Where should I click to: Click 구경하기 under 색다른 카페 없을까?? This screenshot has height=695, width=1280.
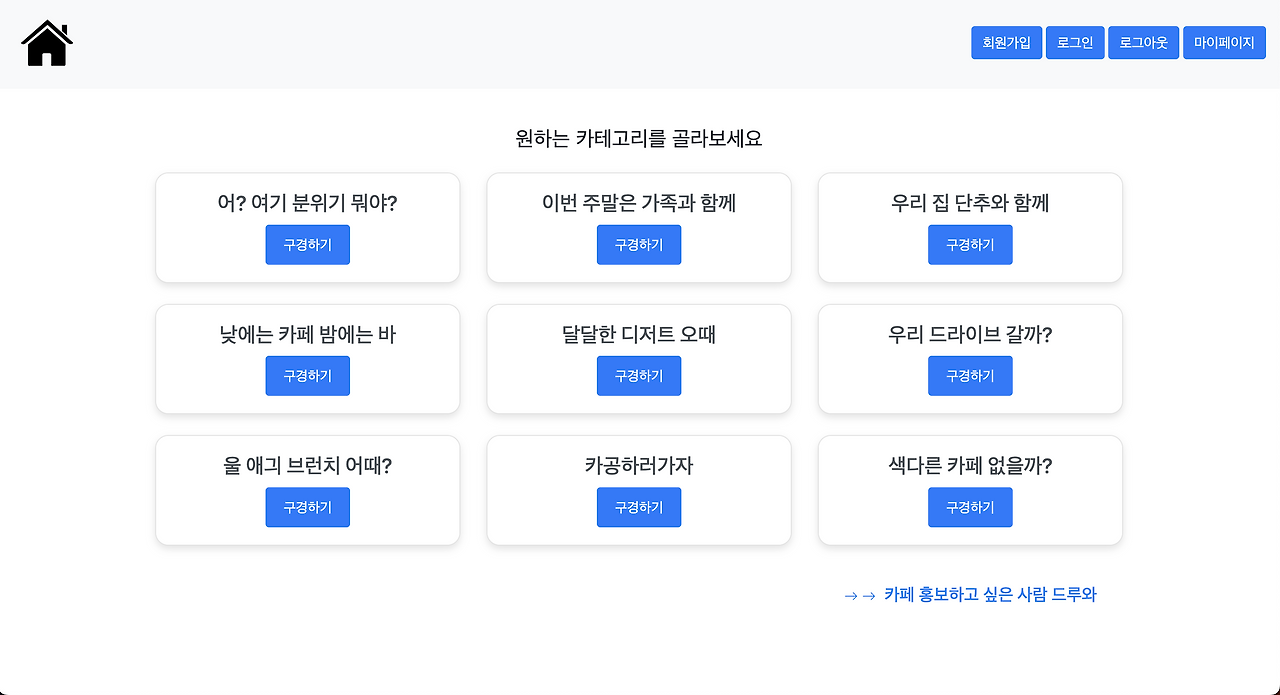pyautogui.click(x=970, y=507)
